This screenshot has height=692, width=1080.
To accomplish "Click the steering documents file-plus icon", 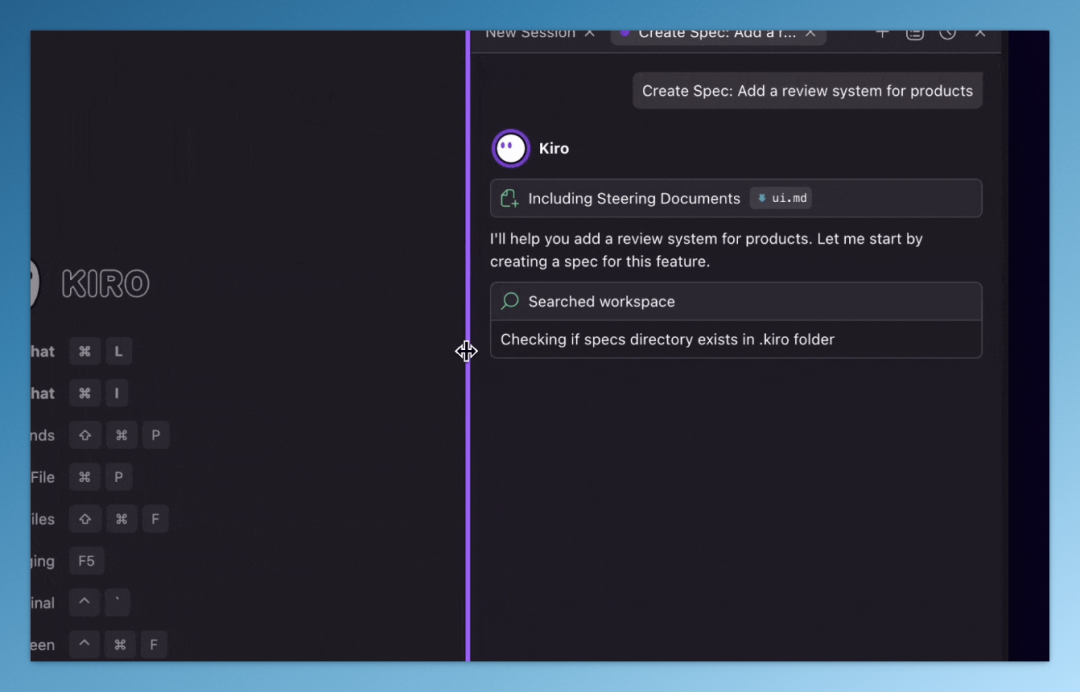I will pos(509,198).
